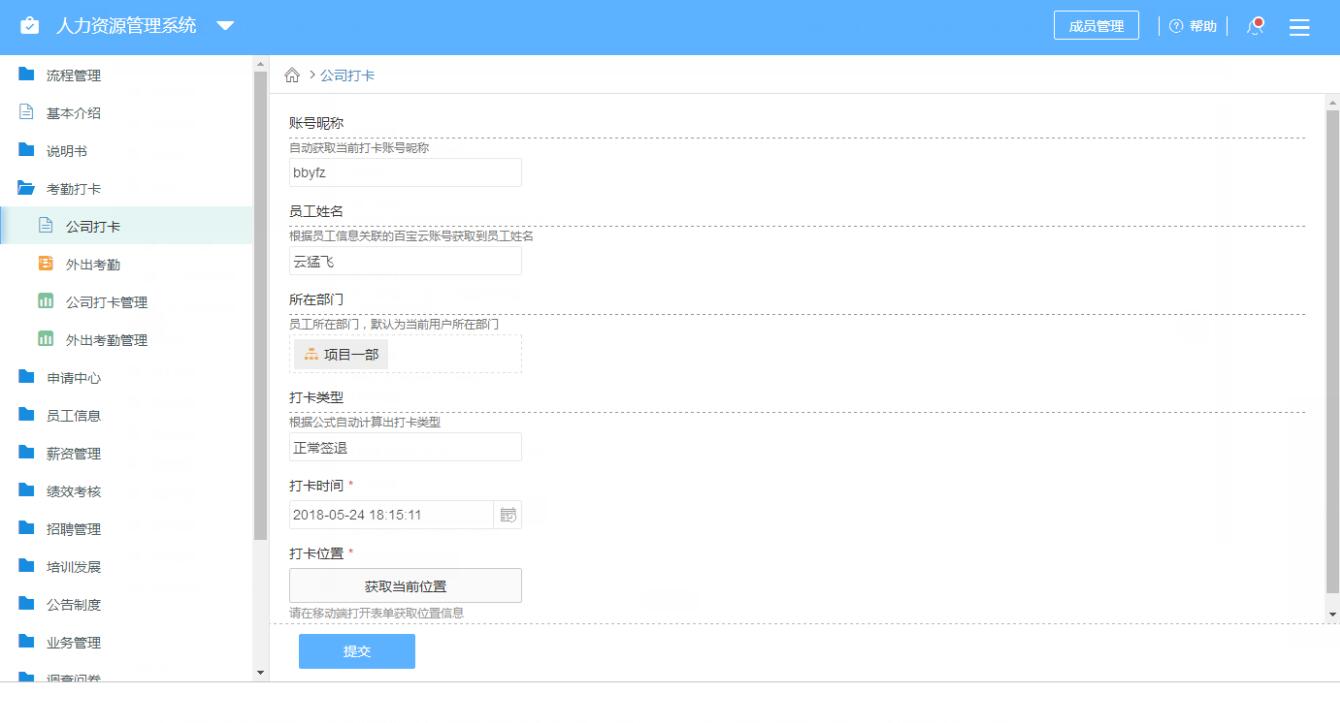The image size is (1340, 723).
Task: Expand the 流程管理 folder
Action: click(126, 75)
